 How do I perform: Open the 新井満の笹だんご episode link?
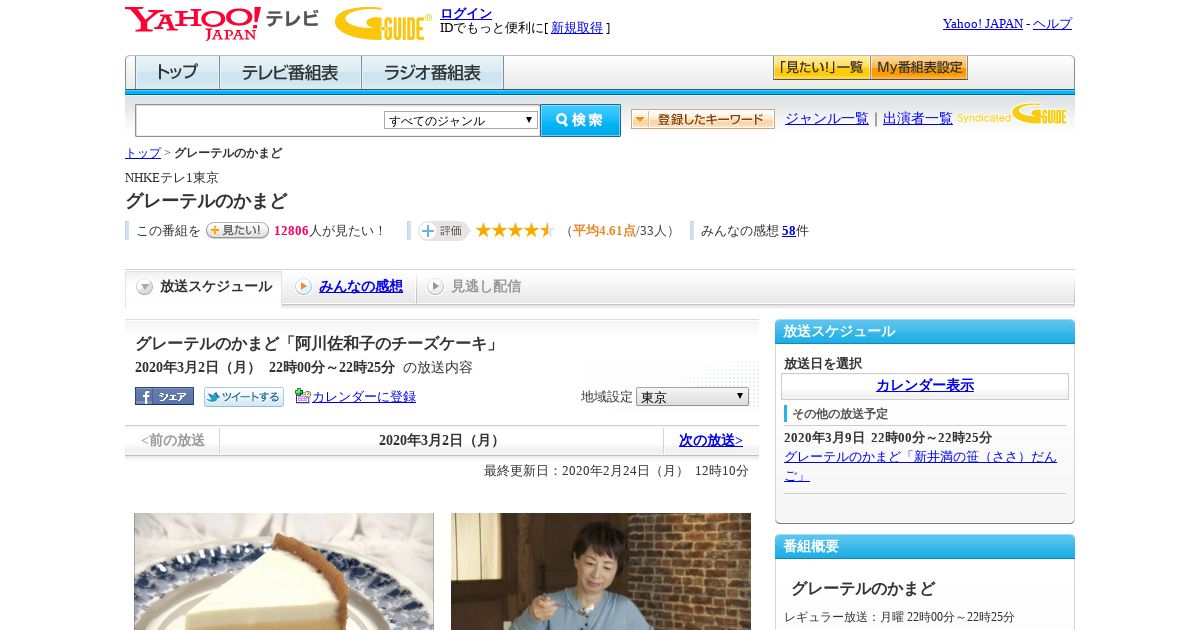click(920, 466)
